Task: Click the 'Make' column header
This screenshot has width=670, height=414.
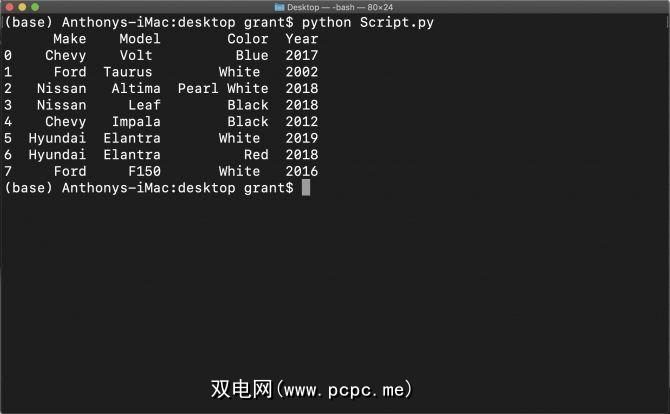Action: pyautogui.click(x=70, y=39)
